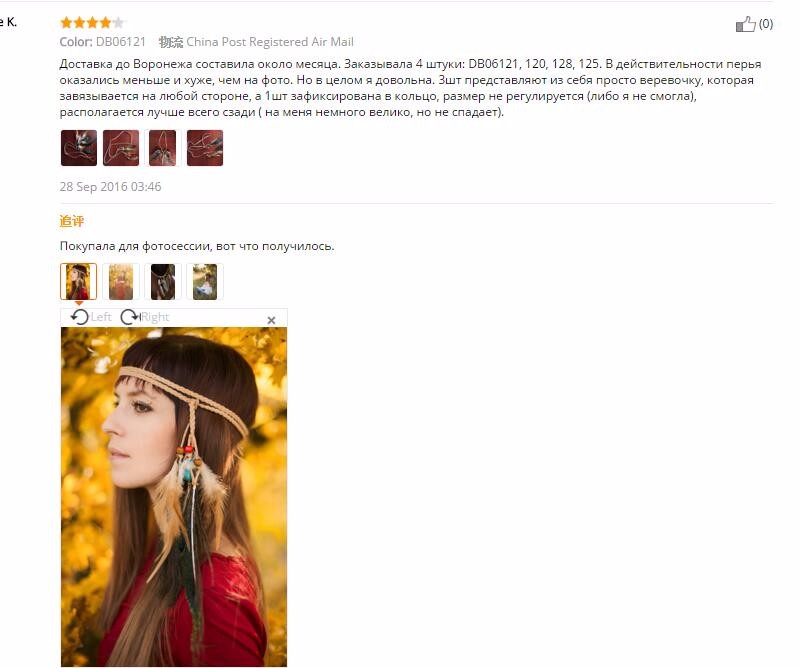
Task: Open the second review photo on red background
Action: pos(121,148)
